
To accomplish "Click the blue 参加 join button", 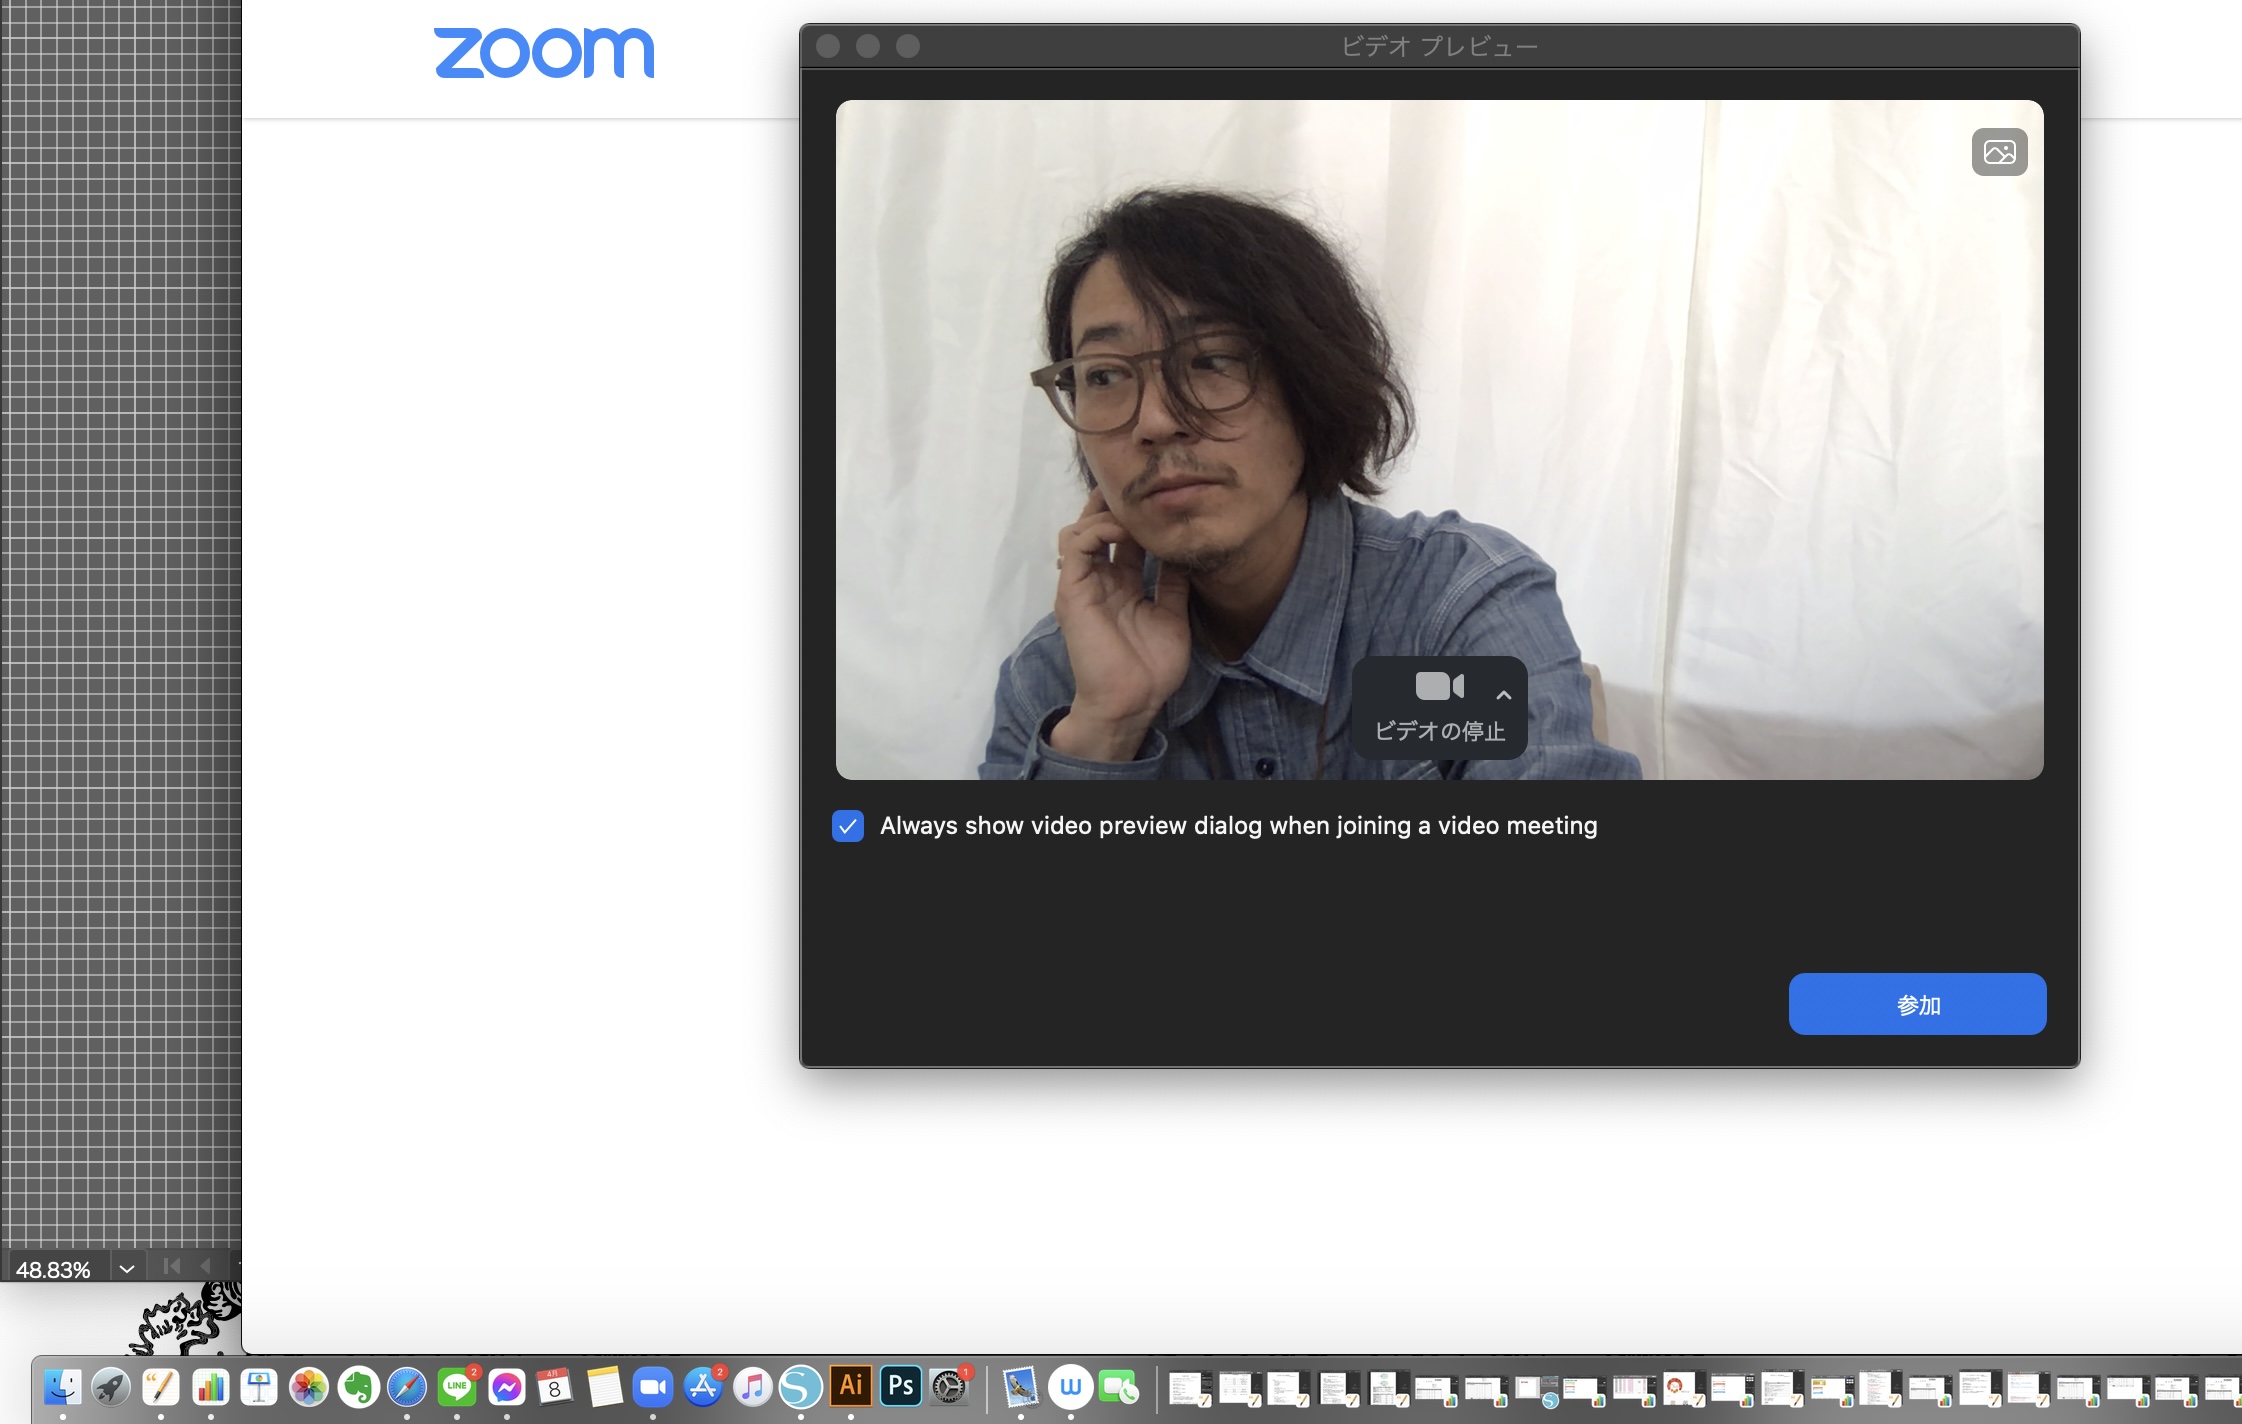I will [1917, 1004].
